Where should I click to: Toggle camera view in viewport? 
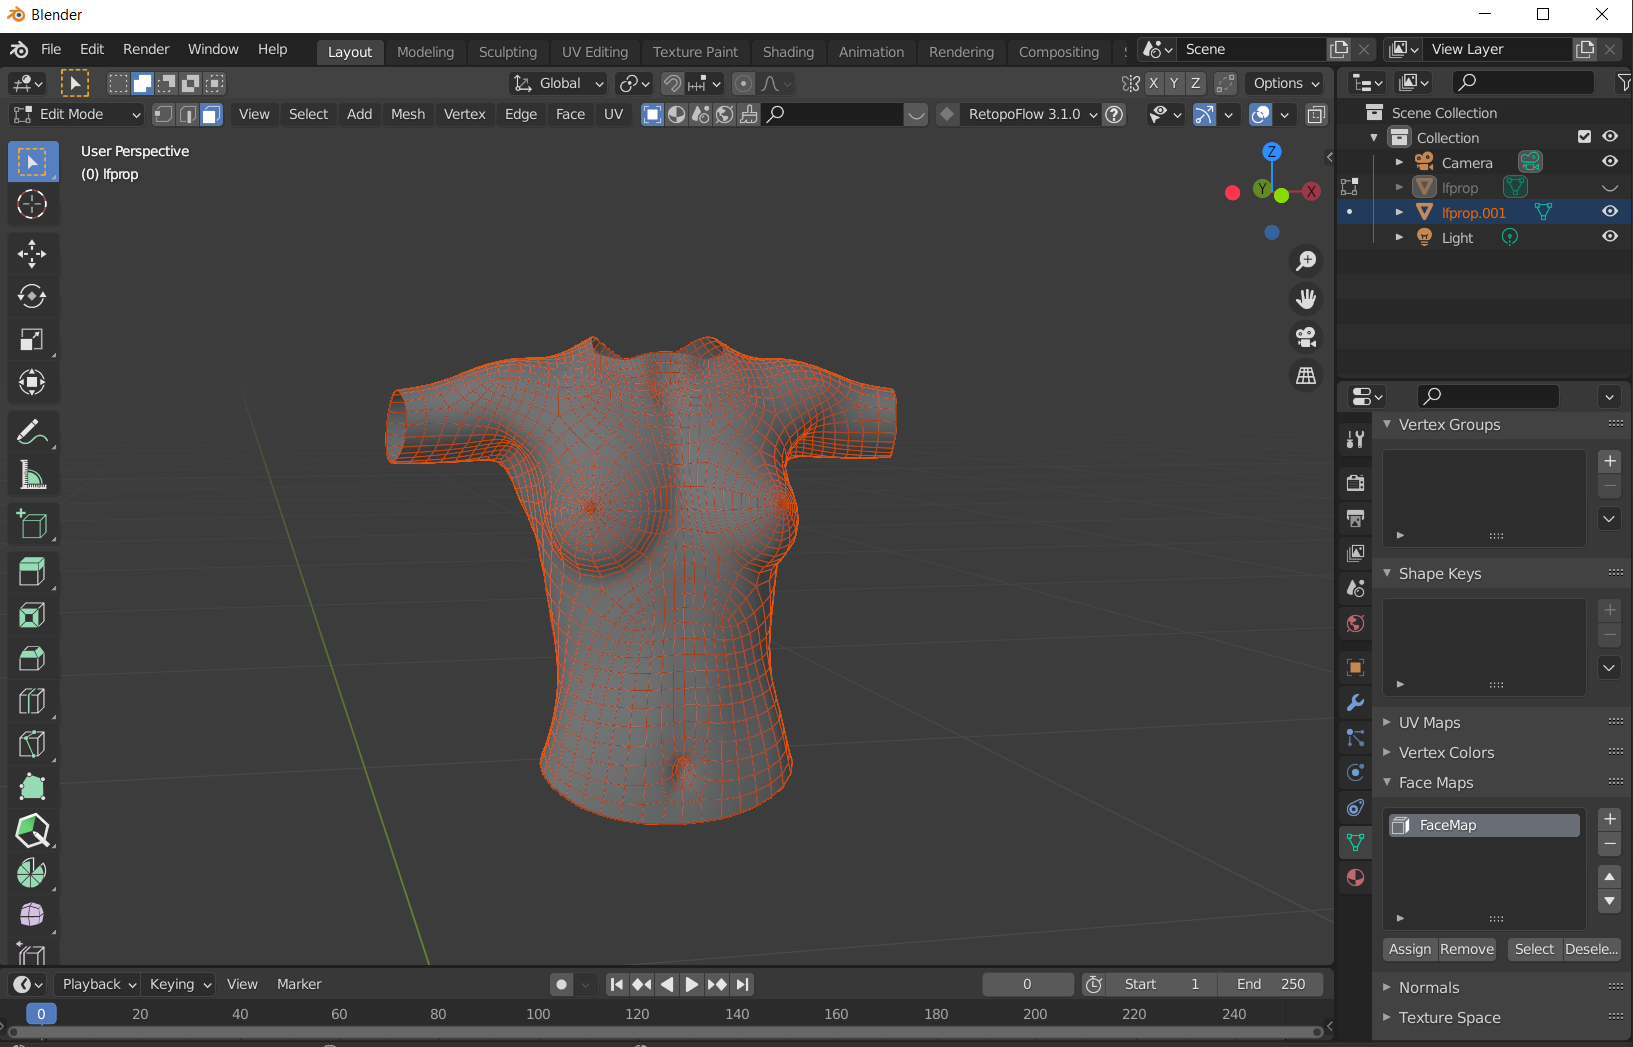tap(1306, 338)
